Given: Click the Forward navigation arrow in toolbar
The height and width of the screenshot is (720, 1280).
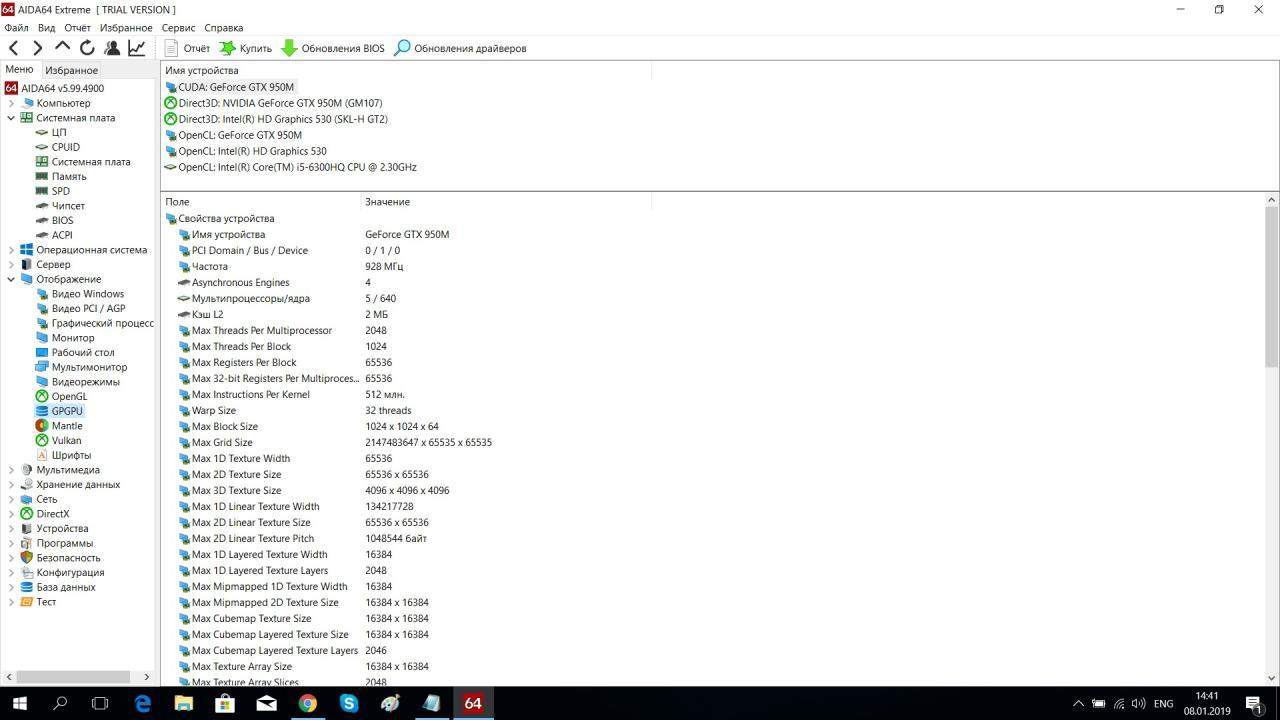Looking at the screenshot, I should pyautogui.click(x=37, y=48).
